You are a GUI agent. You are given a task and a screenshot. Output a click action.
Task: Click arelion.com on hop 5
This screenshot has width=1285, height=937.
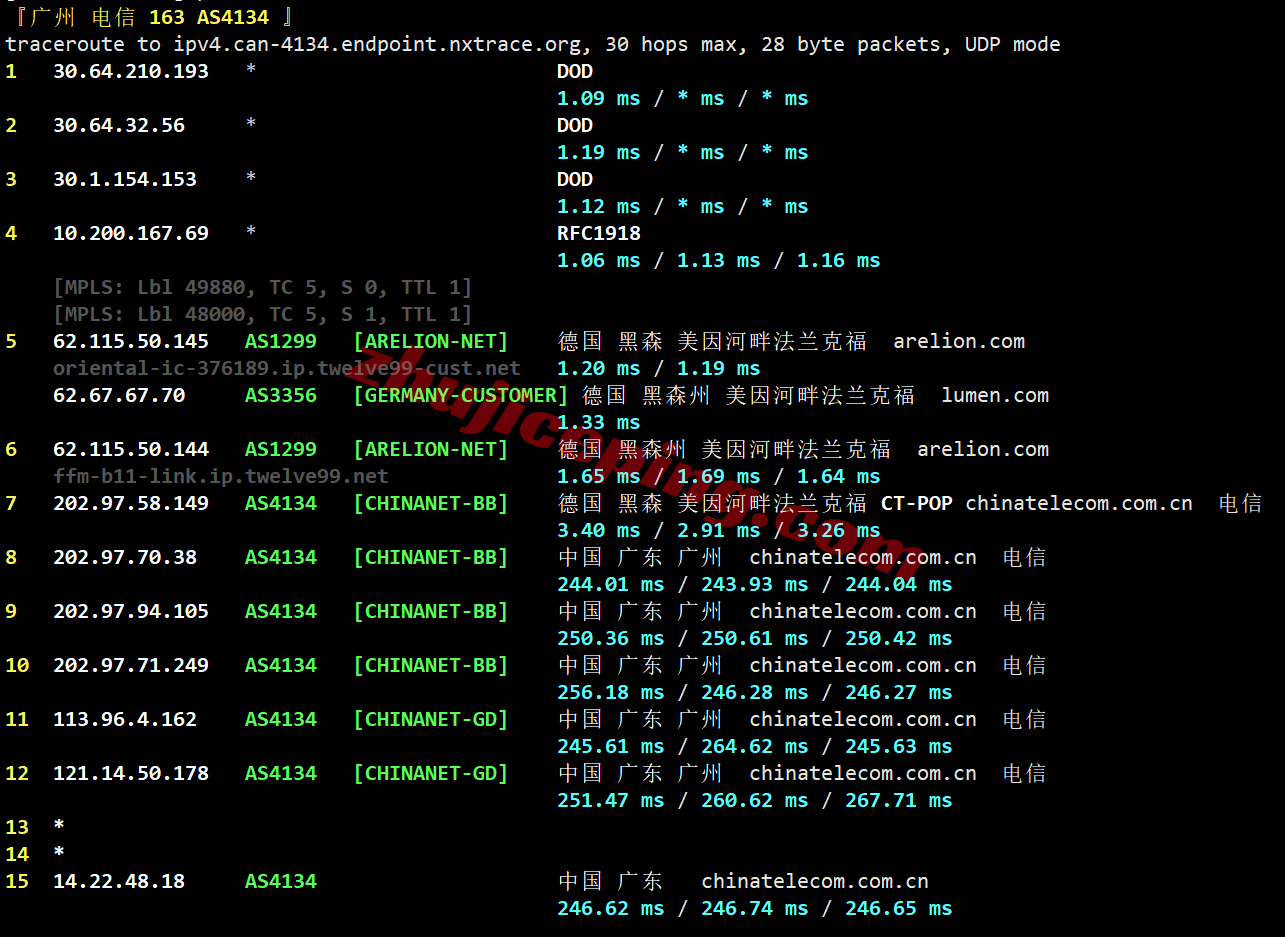pos(959,341)
